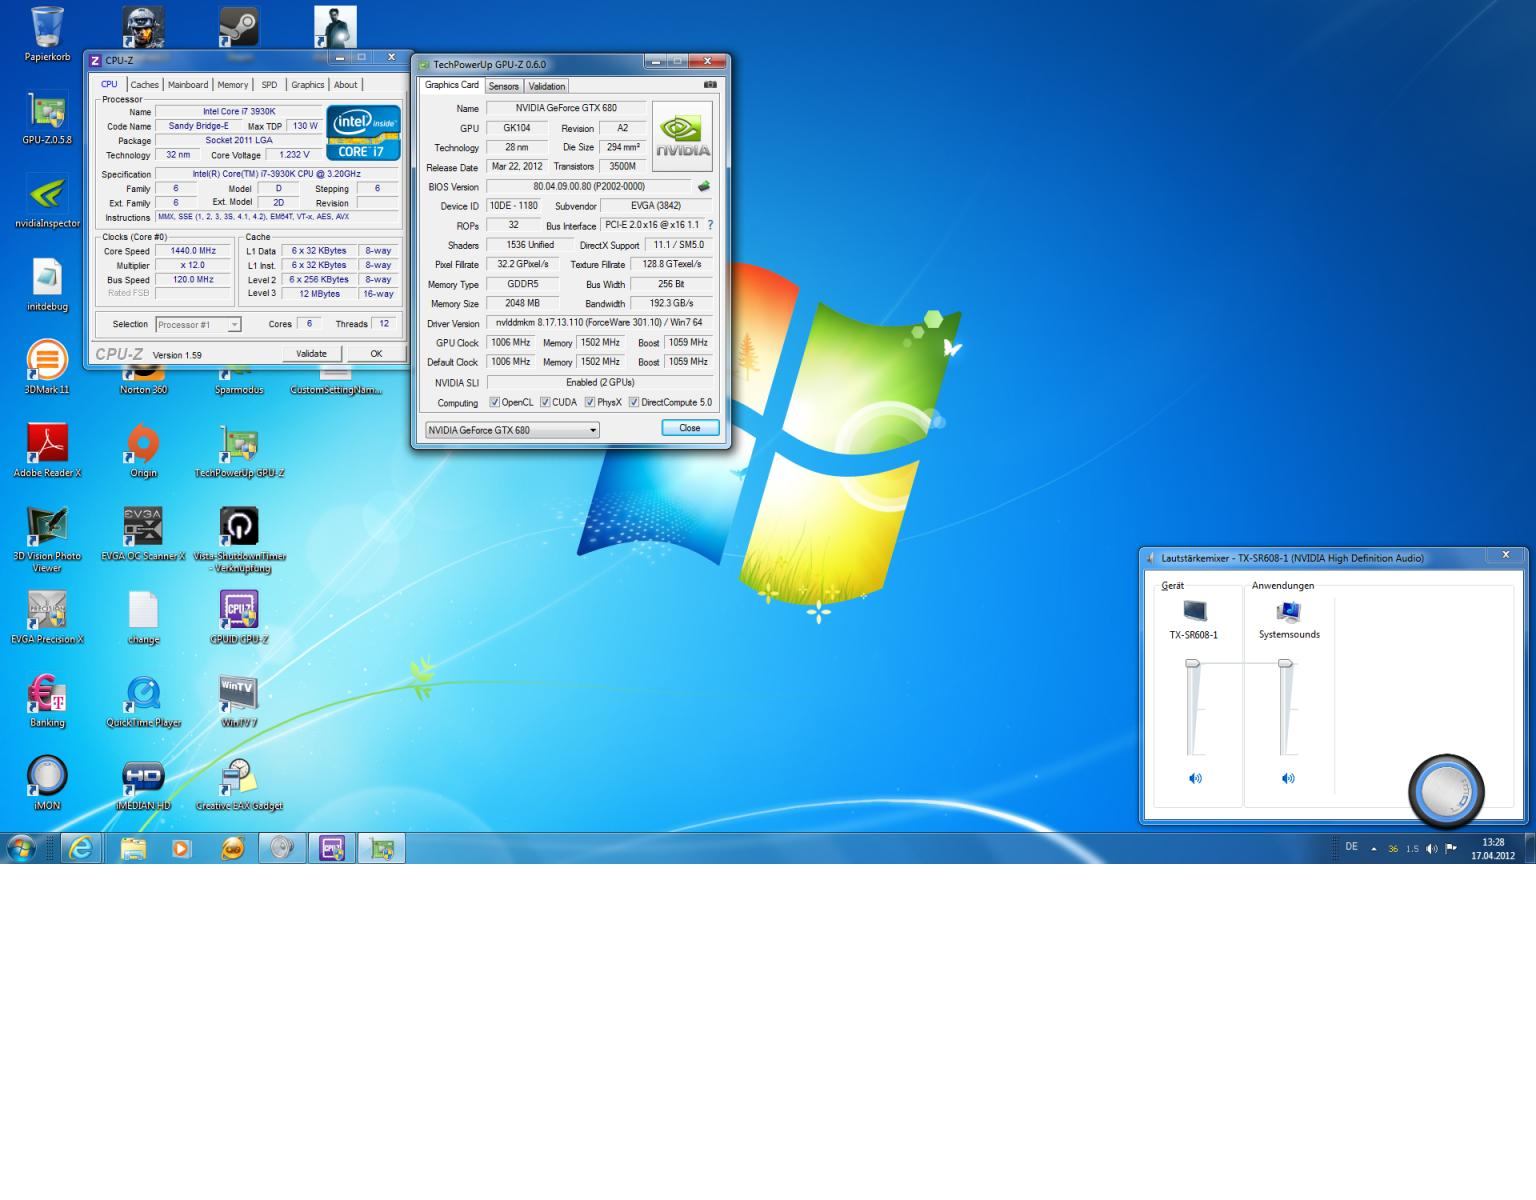Click the TX-SR608-1 volume slider handle

point(1192,663)
